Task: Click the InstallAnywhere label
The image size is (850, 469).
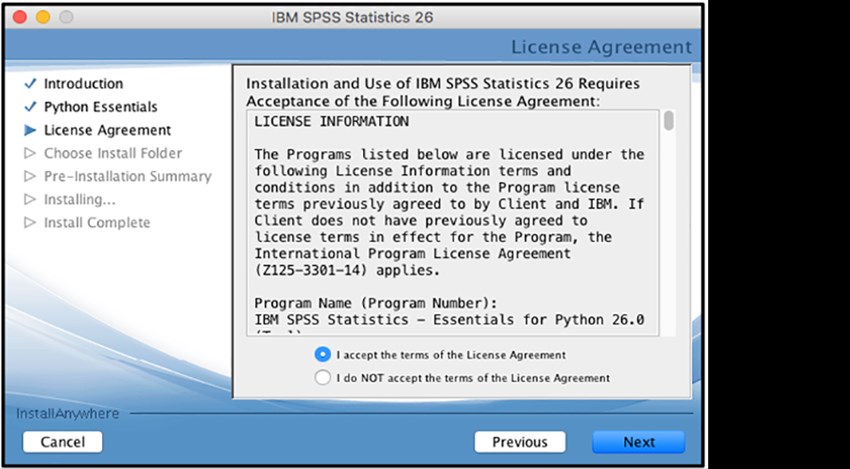Action: point(67,414)
